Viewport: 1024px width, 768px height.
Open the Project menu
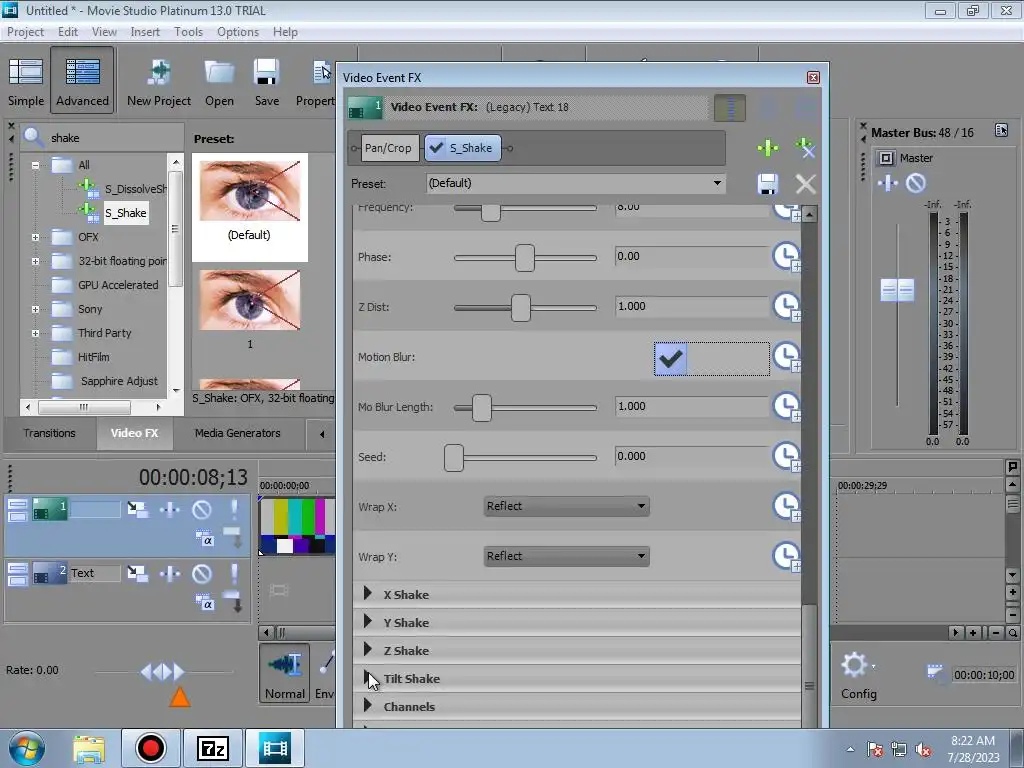click(25, 32)
